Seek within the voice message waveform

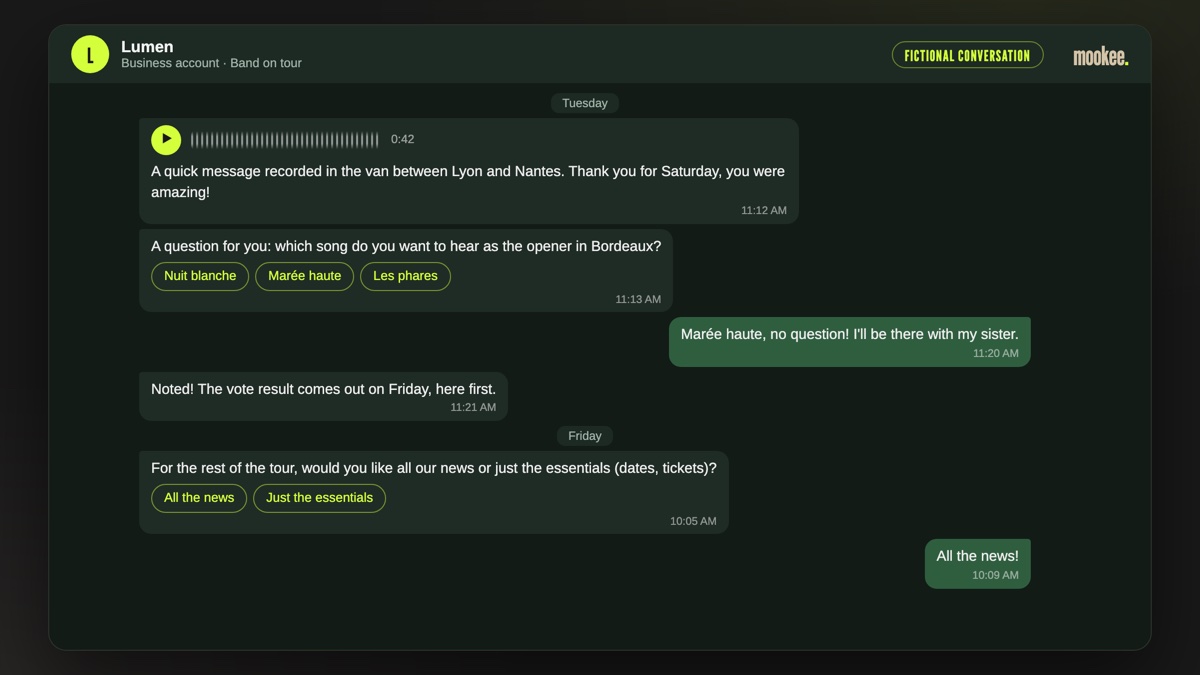click(x=285, y=140)
